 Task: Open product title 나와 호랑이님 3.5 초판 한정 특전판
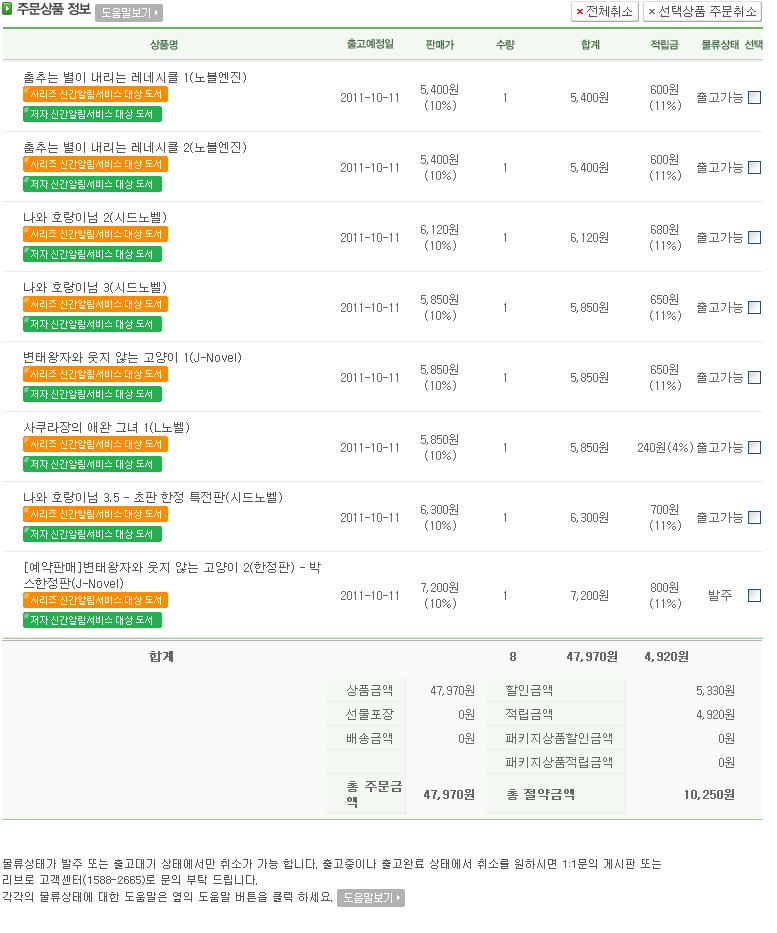[x=153, y=497]
